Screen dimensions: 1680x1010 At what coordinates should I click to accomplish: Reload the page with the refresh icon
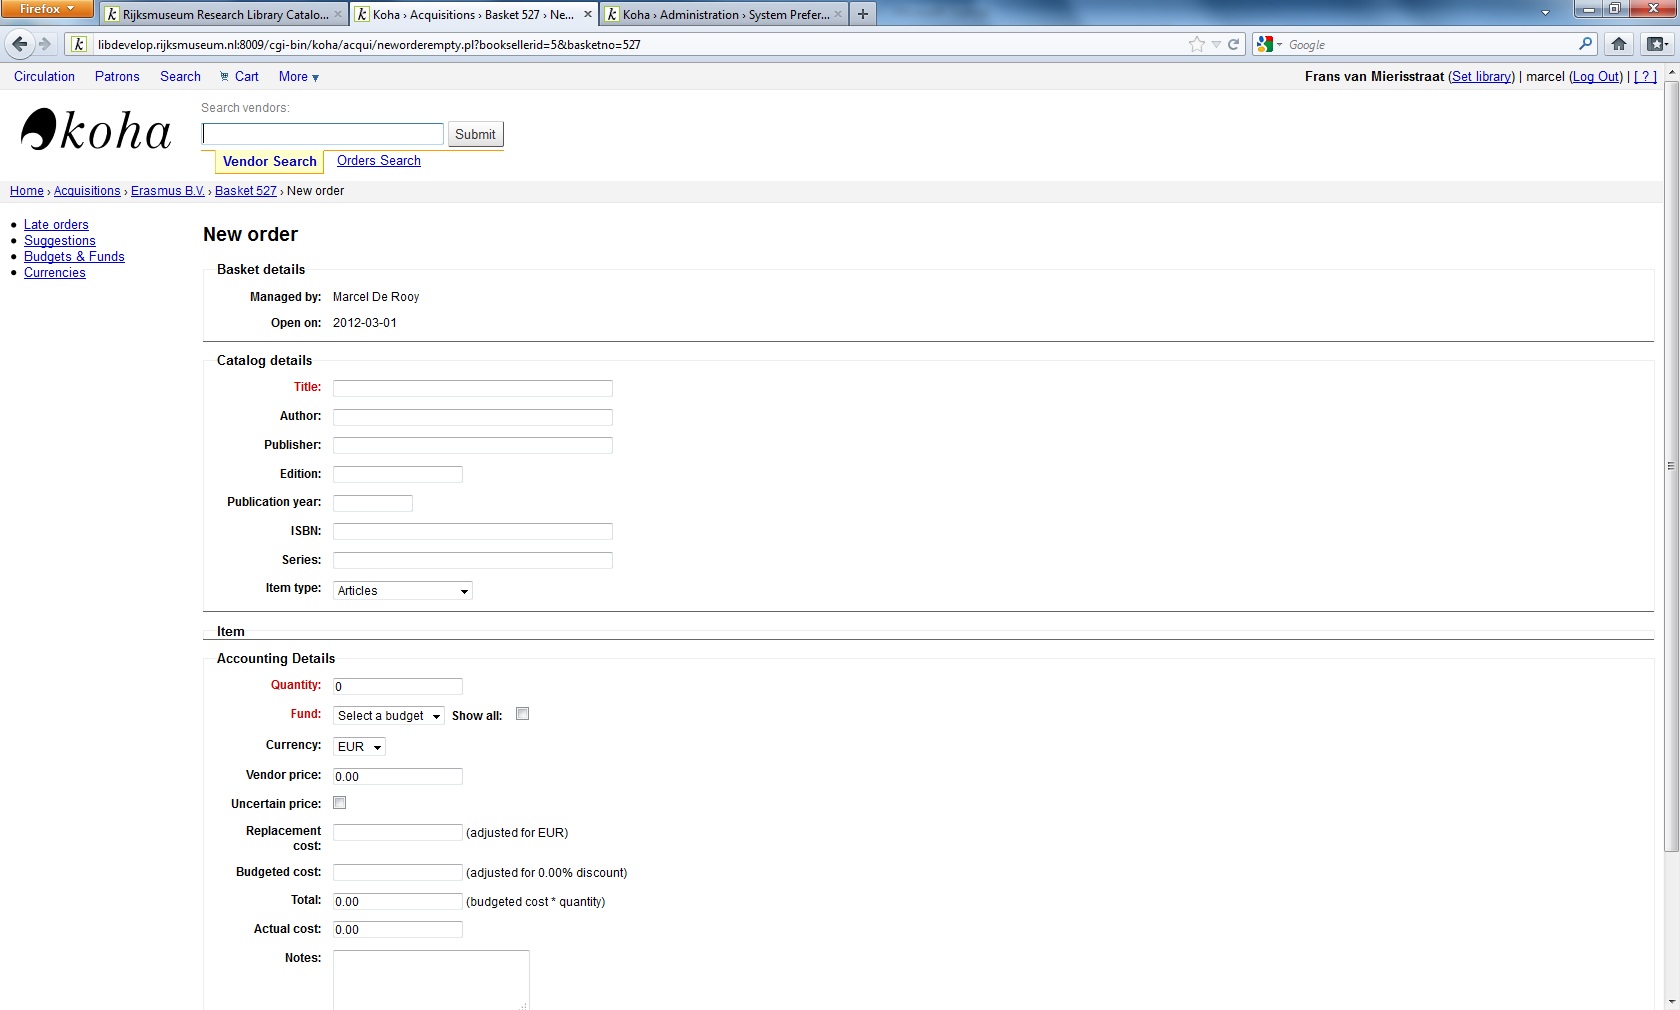(x=1234, y=44)
